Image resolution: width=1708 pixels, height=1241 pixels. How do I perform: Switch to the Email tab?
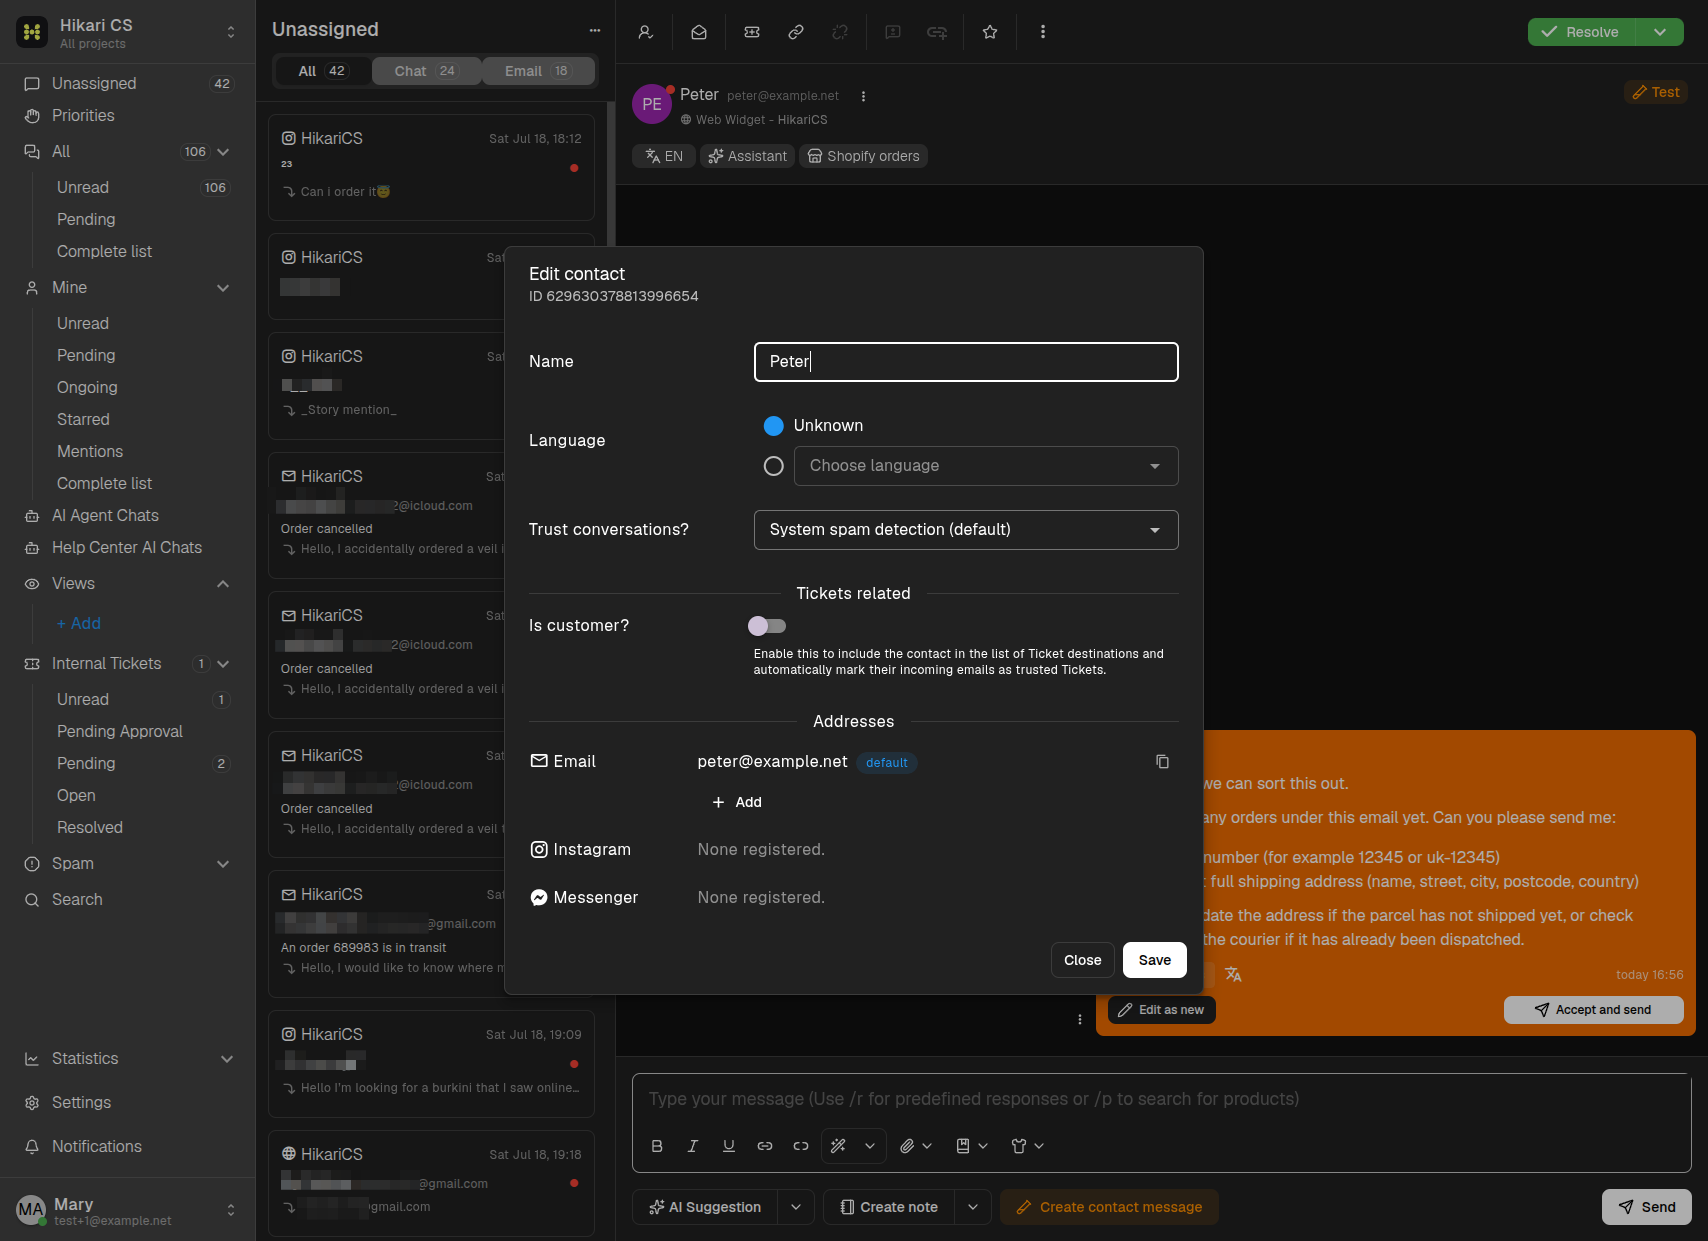point(538,71)
